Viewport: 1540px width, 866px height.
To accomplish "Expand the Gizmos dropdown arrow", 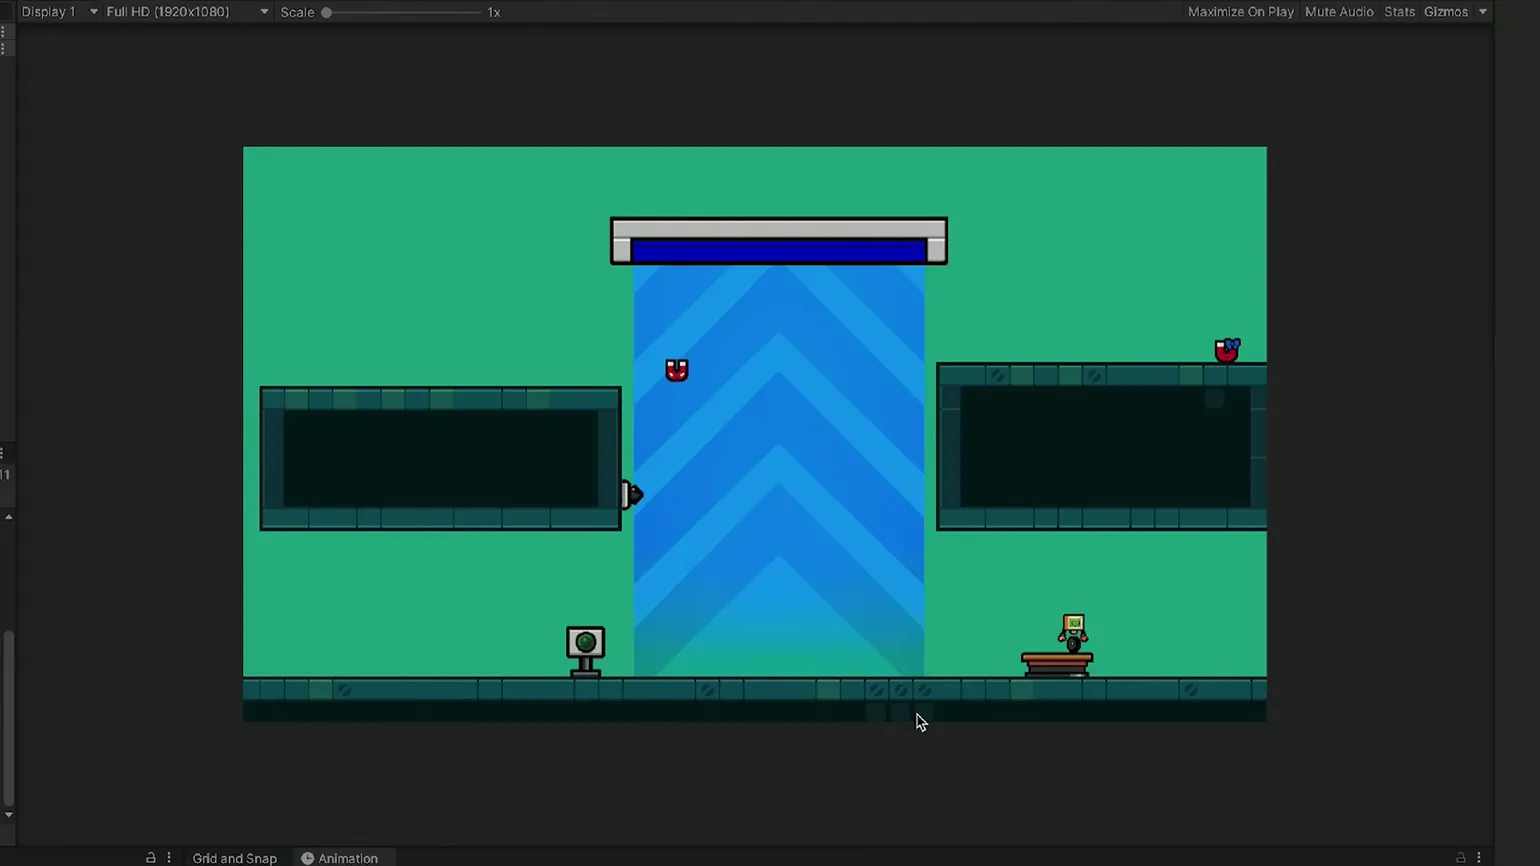I will pyautogui.click(x=1483, y=12).
